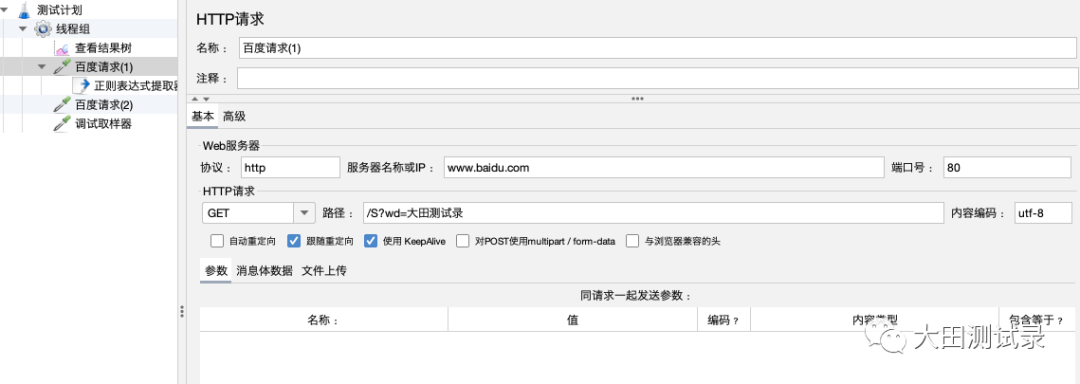Click the horizontal divider dots below 注释
The image size is (1080, 384).
[x=637, y=99]
